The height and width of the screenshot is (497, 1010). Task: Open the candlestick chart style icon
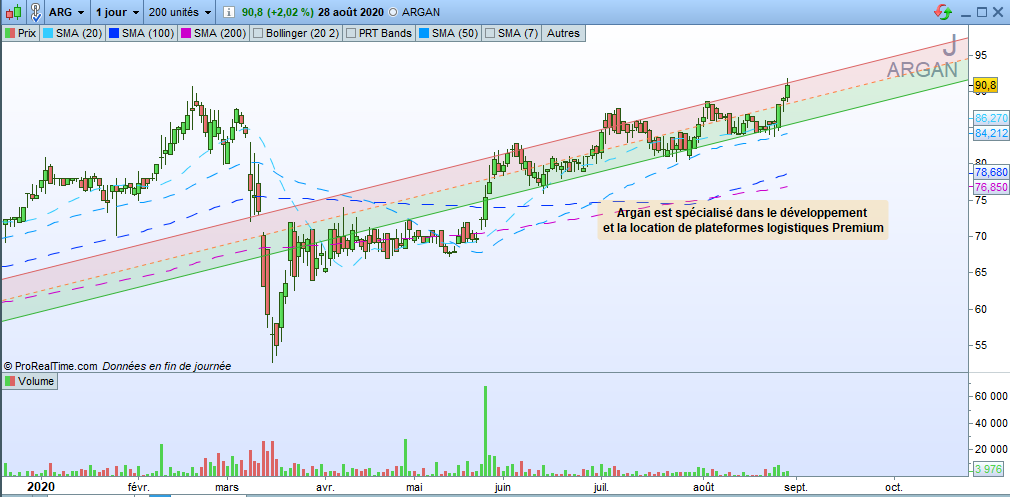(13, 12)
